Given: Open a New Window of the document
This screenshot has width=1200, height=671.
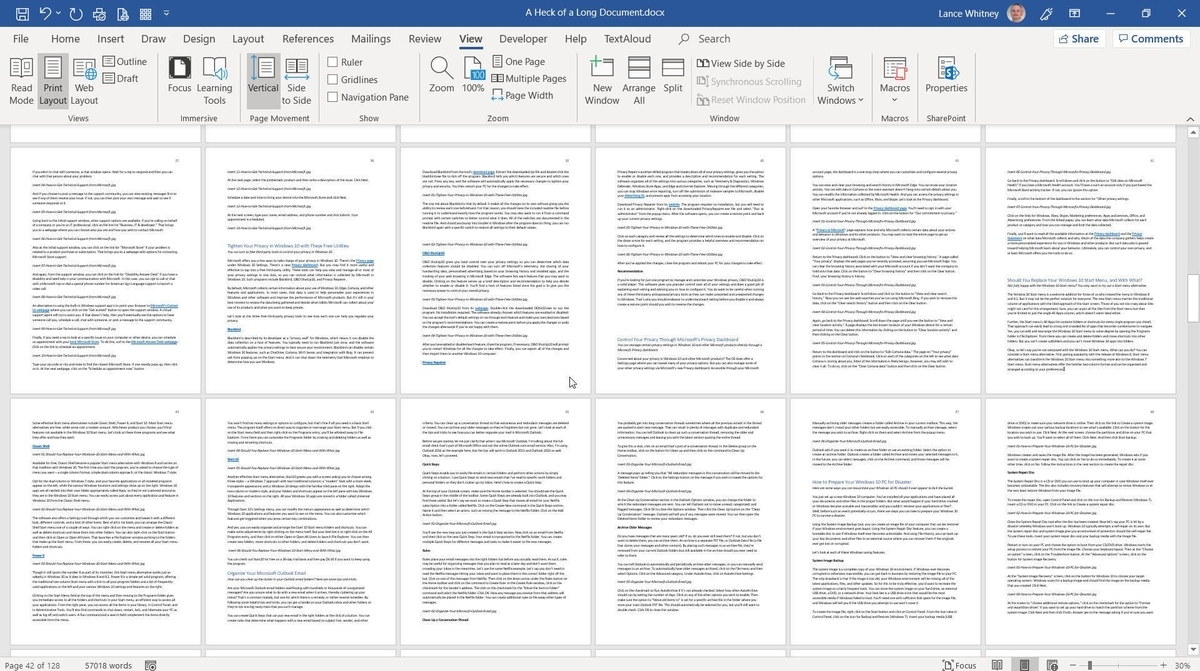Looking at the screenshot, I should pos(602,81).
